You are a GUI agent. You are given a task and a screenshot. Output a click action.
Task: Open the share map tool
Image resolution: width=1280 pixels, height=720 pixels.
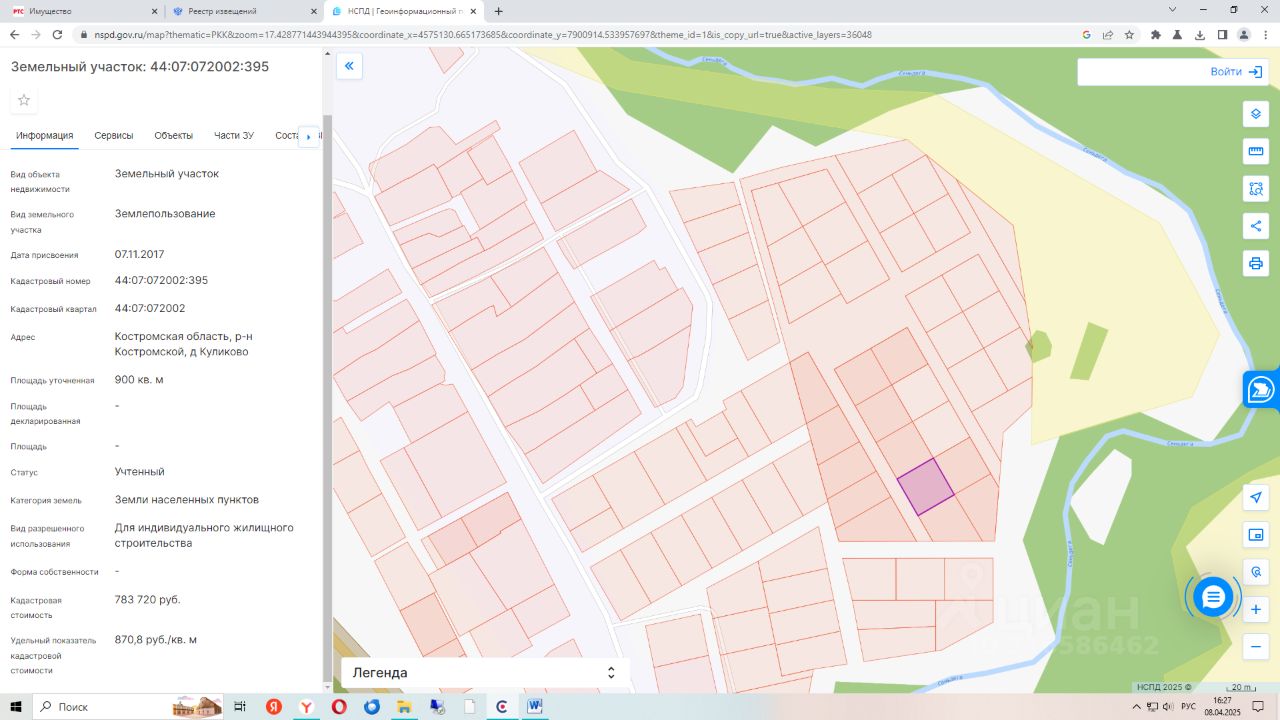tap(1256, 226)
